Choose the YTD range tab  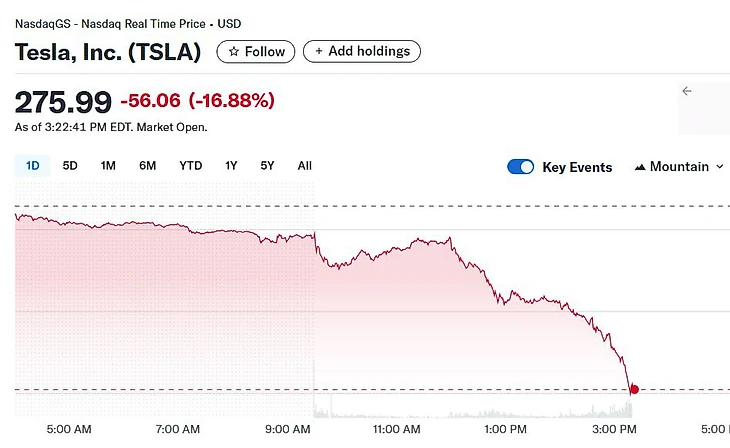tap(190, 166)
